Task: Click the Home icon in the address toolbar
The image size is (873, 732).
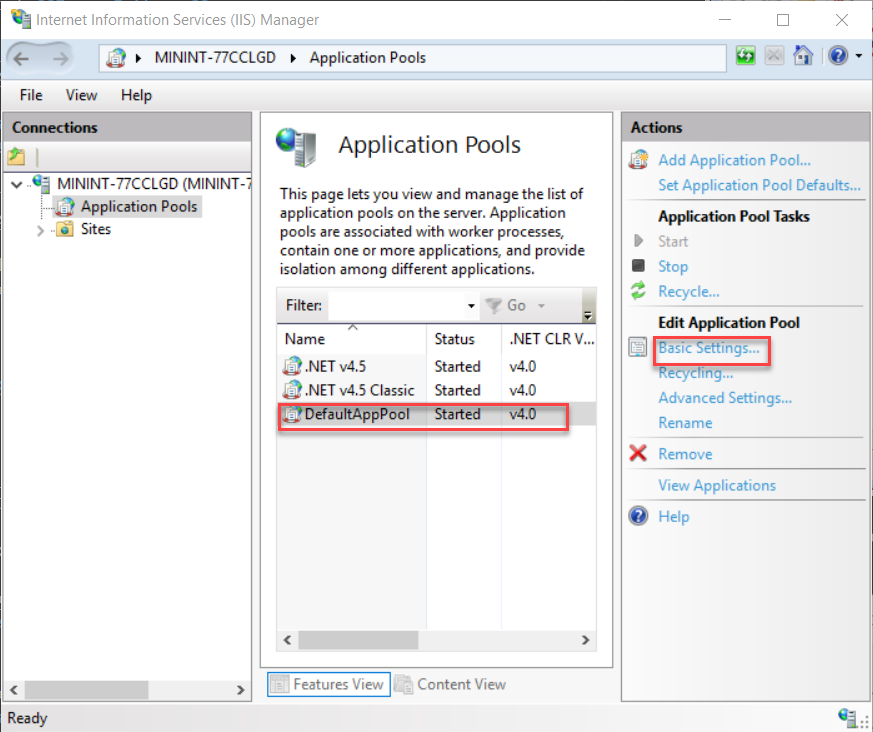Action: click(803, 55)
